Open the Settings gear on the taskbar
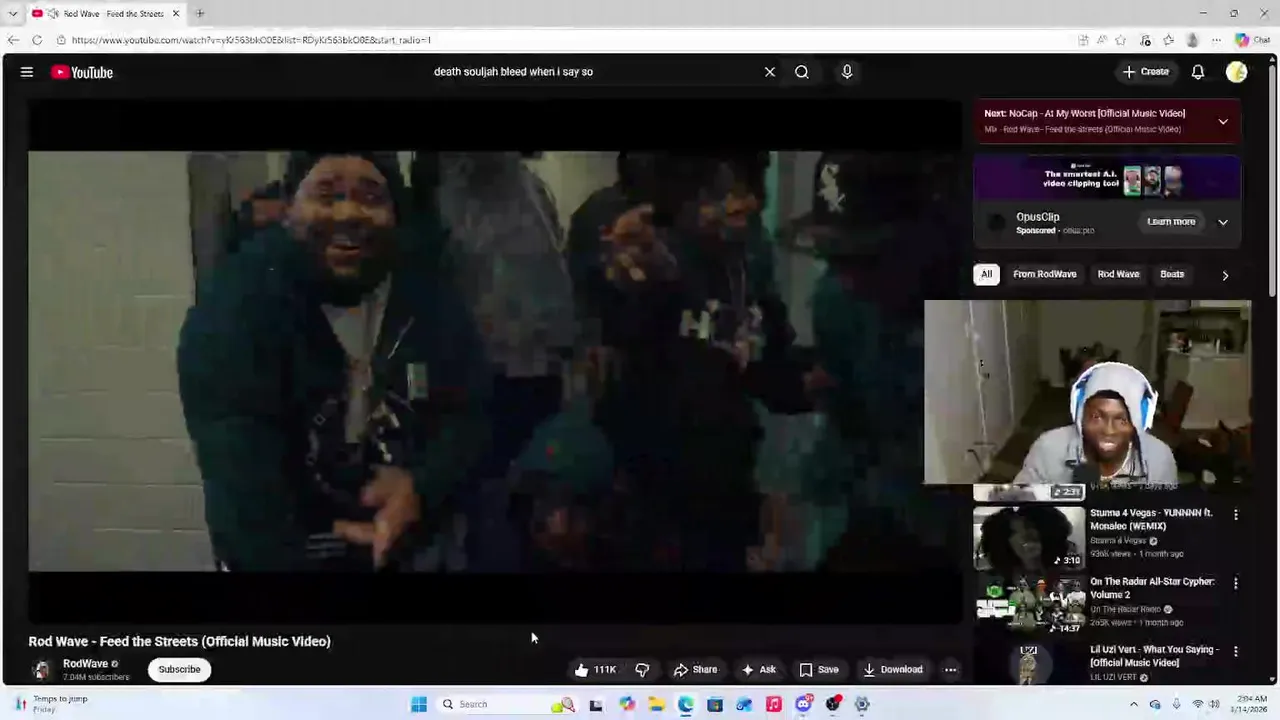The height and width of the screenshot is (720, 1280). click(862, 704)
